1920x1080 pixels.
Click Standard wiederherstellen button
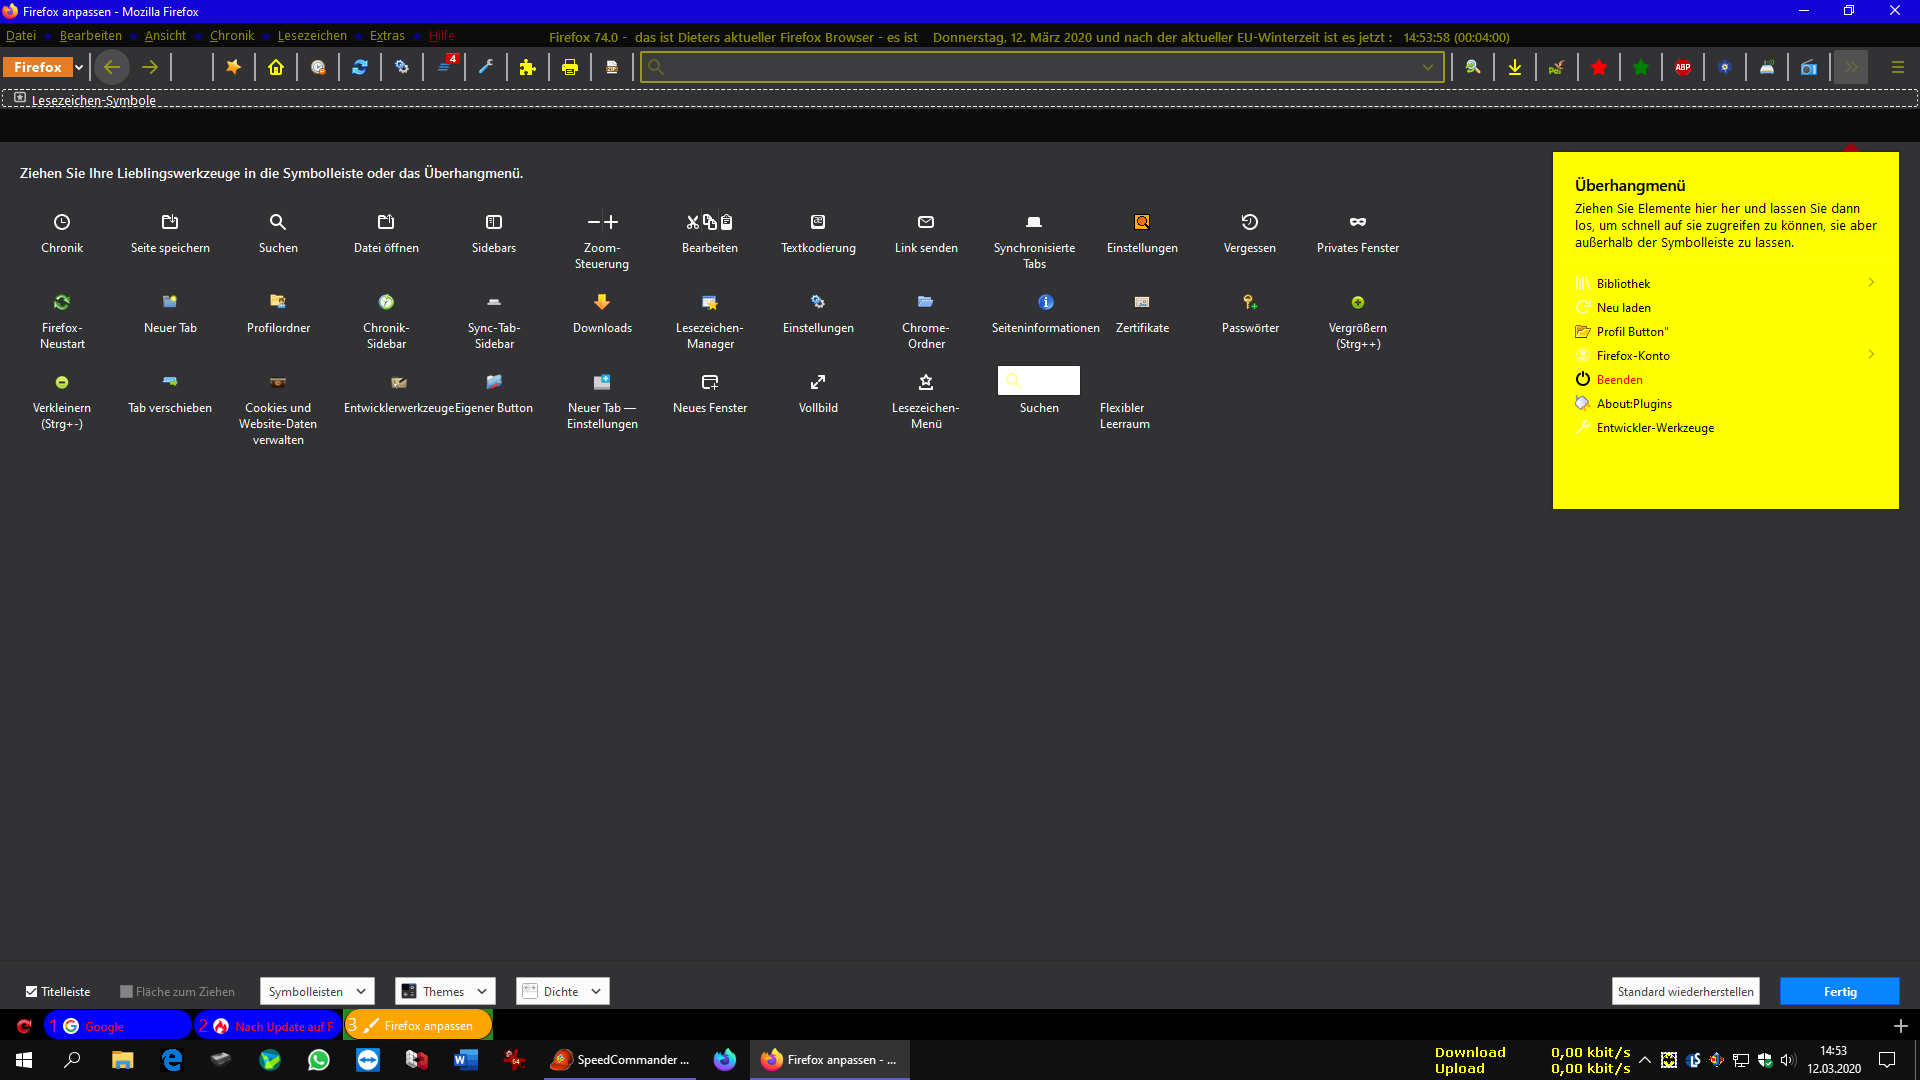coord(1685,992)
